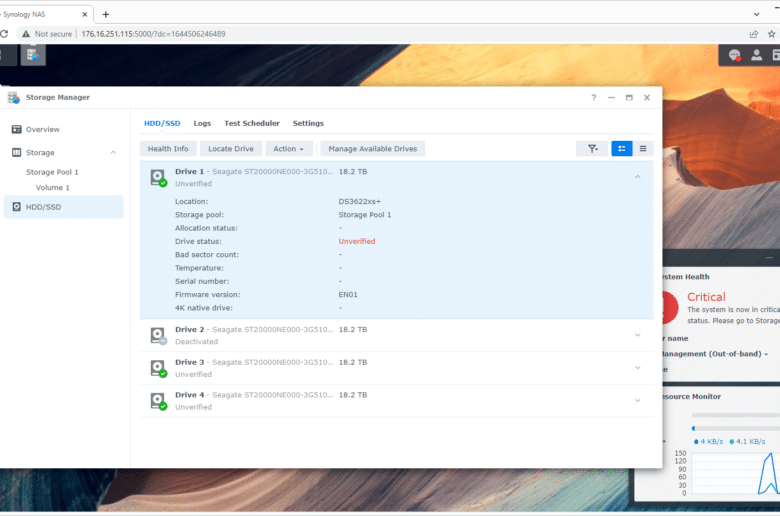This screenshot has width=780, height=516.
Task: Open the Action dropdown menu
Action: (289, 149)
